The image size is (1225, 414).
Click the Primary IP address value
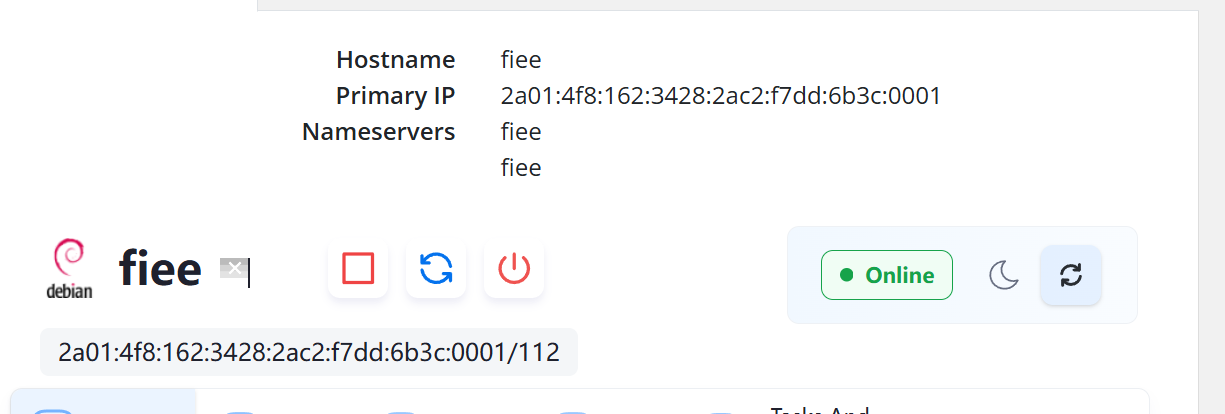[721, 96]
